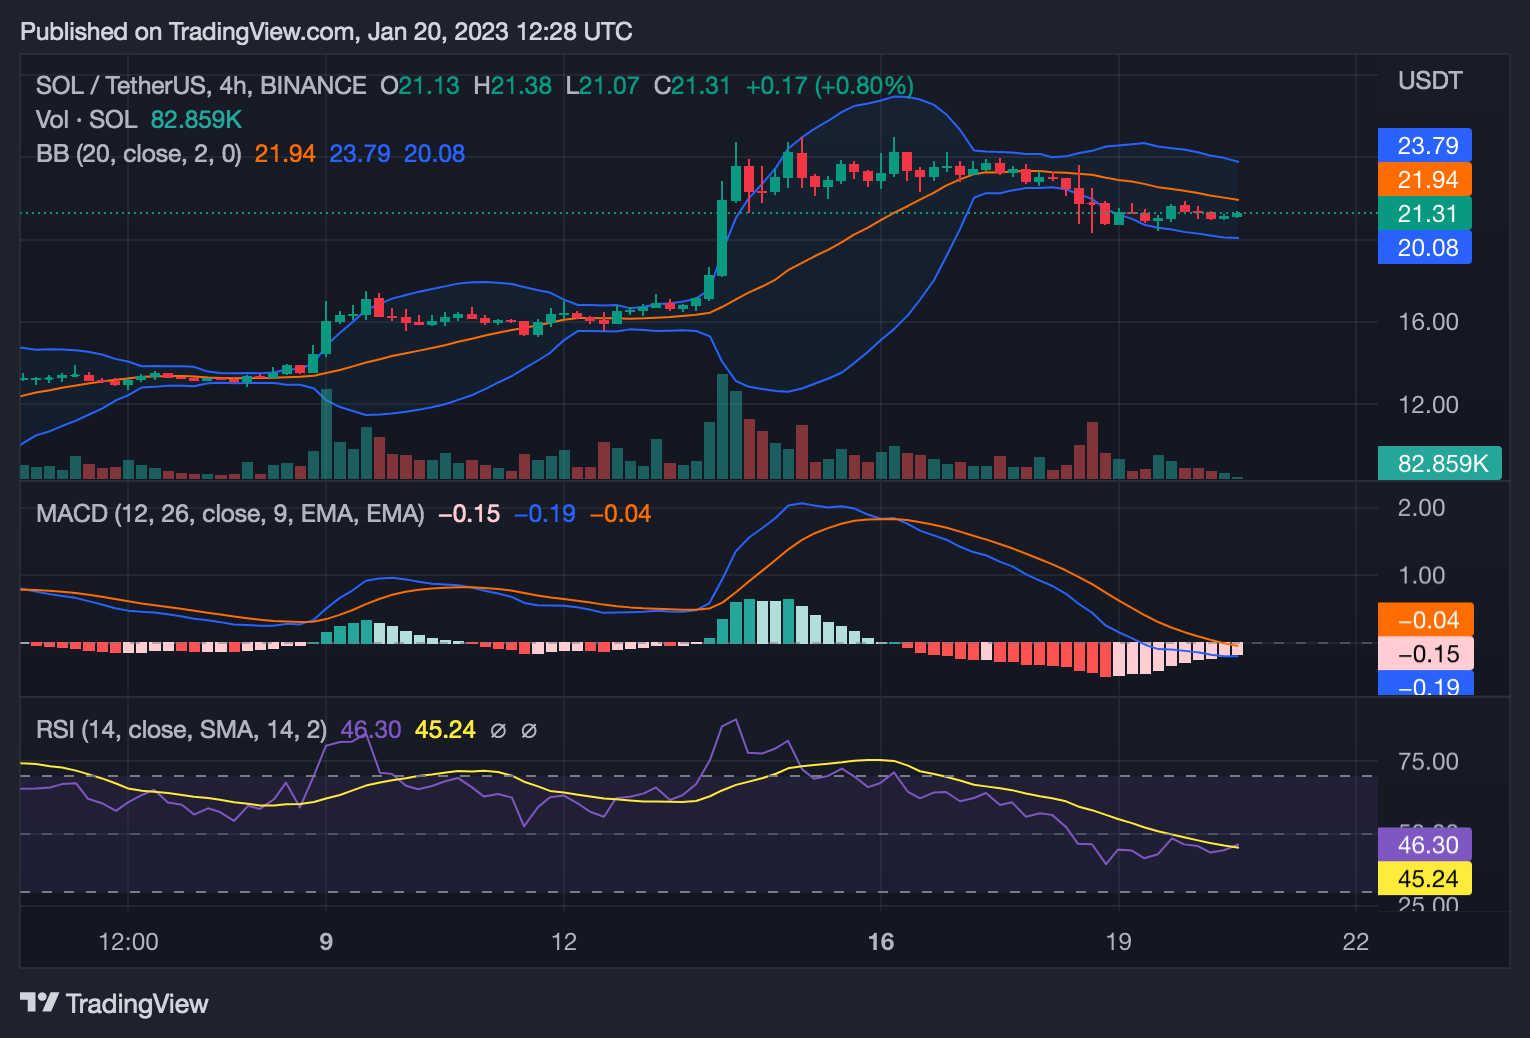Click the pink -0.15 MACD histogram tag
The height and width of the screenshot is (1038, 1530).
(1425, 654)
